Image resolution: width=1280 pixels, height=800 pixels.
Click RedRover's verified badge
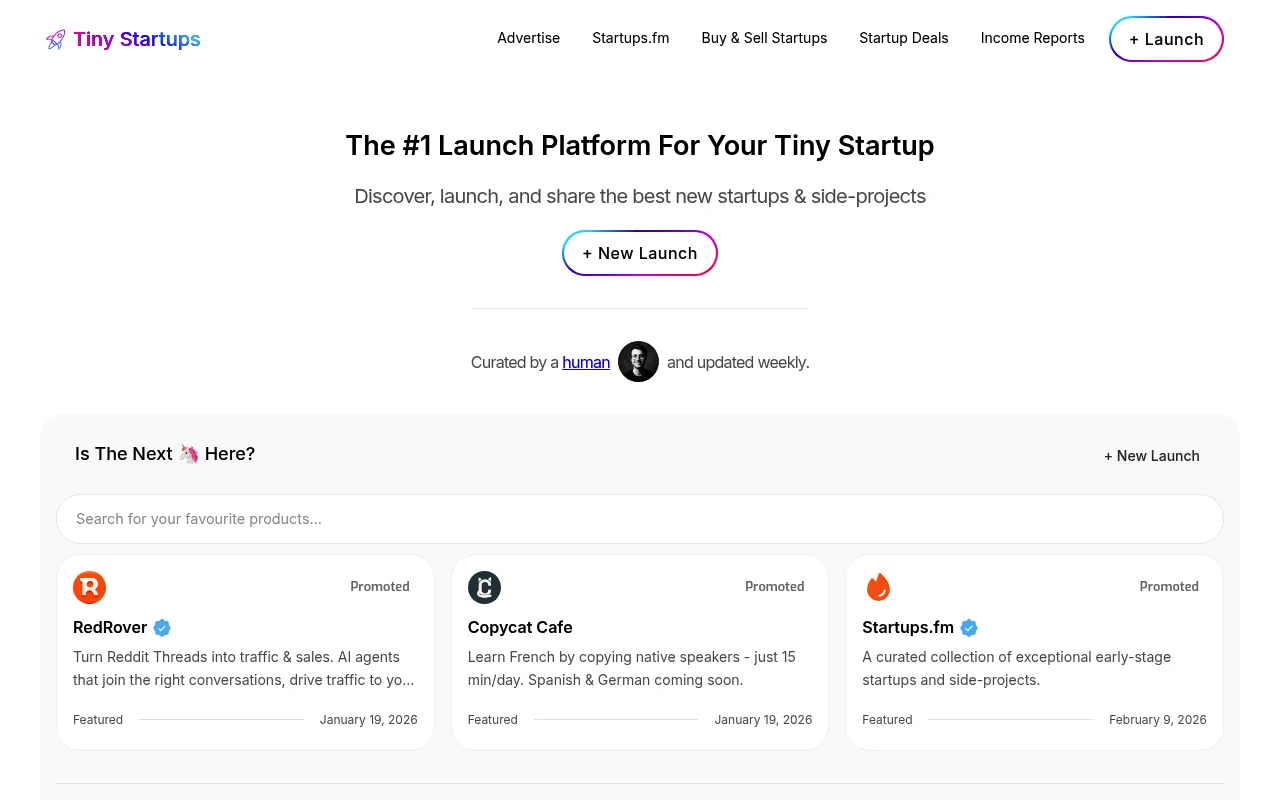click(162, 628)
